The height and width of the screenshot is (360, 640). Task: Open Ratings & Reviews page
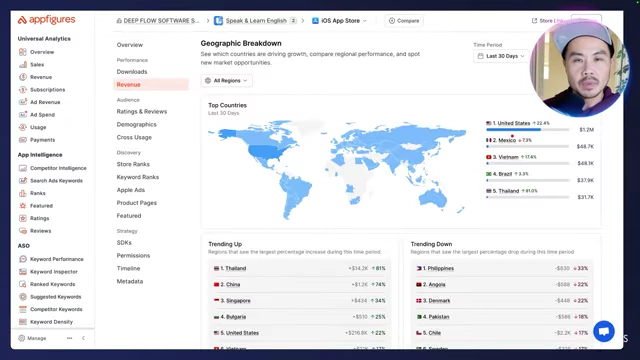pyautogui.click(x=142, y=111)
